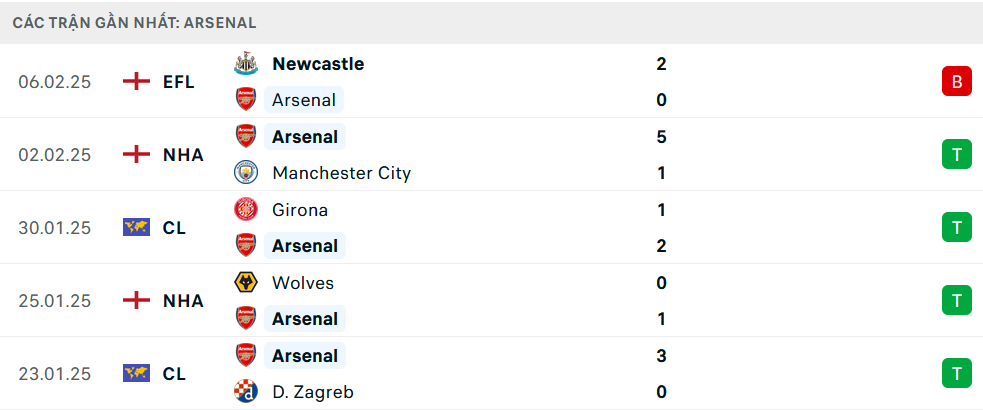The image size is (983, 410).
Task: Click the 'Các trận gần nhất: Arsenal' header
Action: pos(135,21)
